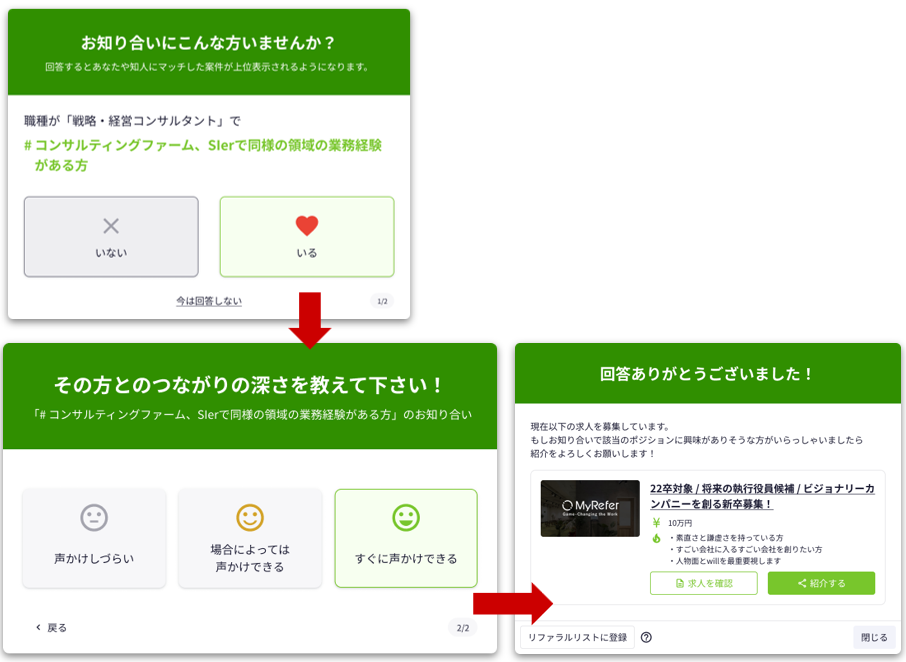906x662 pixels.
Task: Click the X icon for いない
Action: tap(111, 226)
